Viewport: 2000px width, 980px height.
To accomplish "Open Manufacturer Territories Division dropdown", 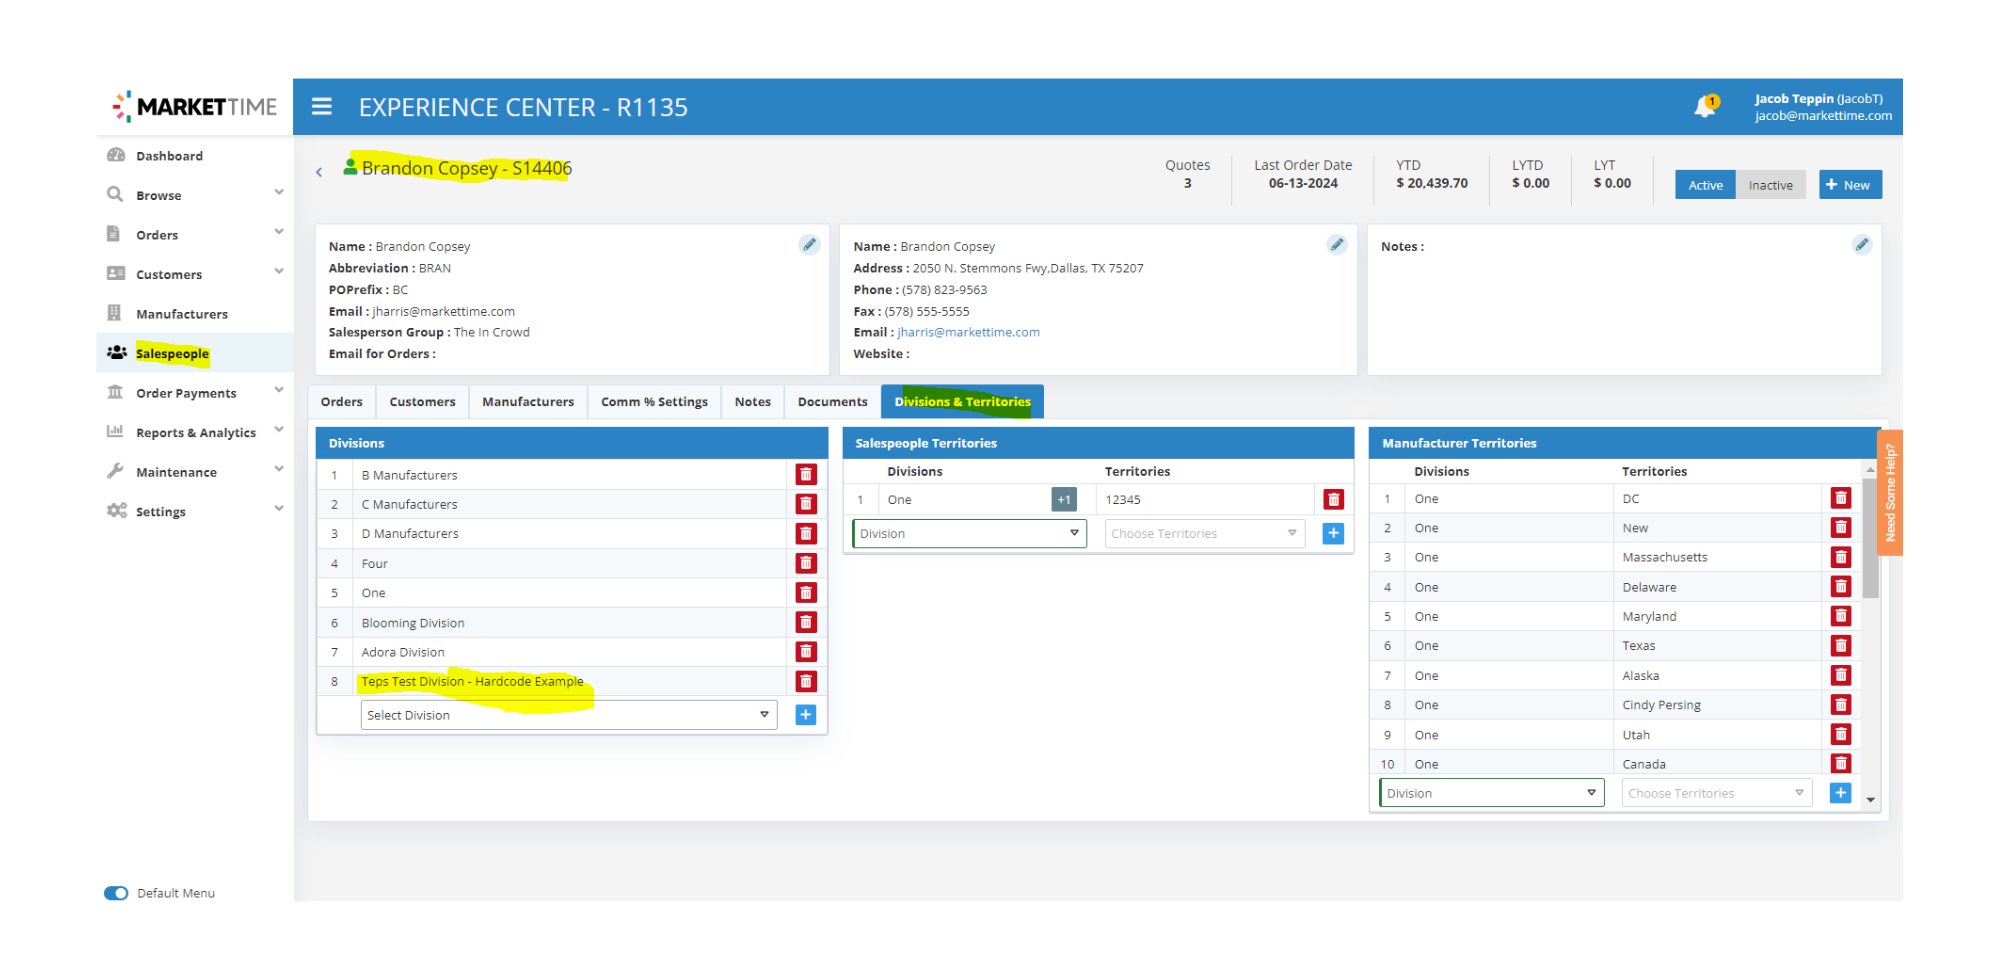I will coord(1492,793).
